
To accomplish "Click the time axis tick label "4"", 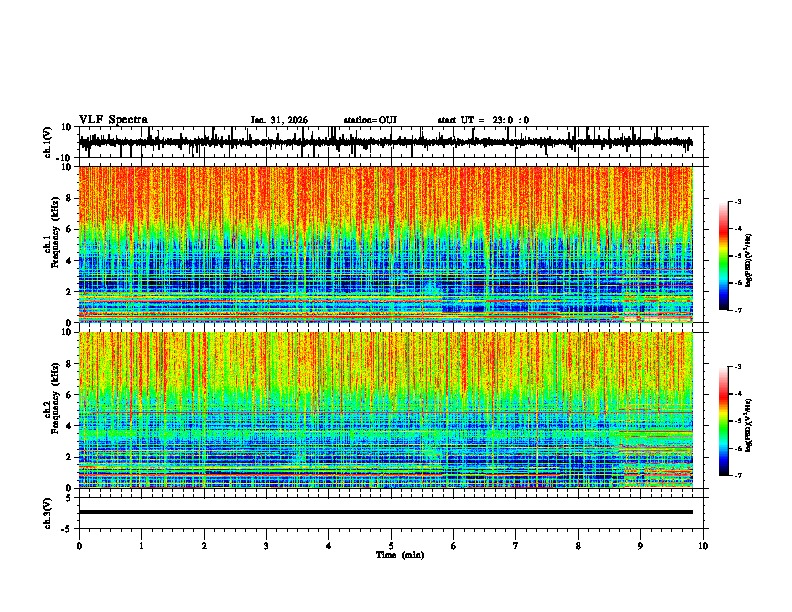I will click(x=329, y=546).
